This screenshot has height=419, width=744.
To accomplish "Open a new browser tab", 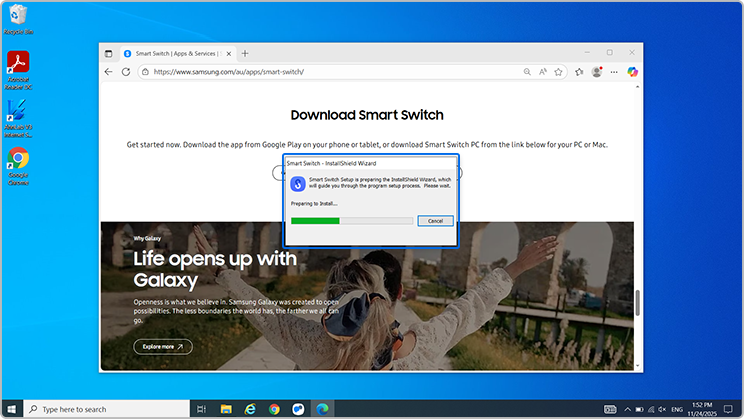I will pyautogui.click(x=245, y=53).
